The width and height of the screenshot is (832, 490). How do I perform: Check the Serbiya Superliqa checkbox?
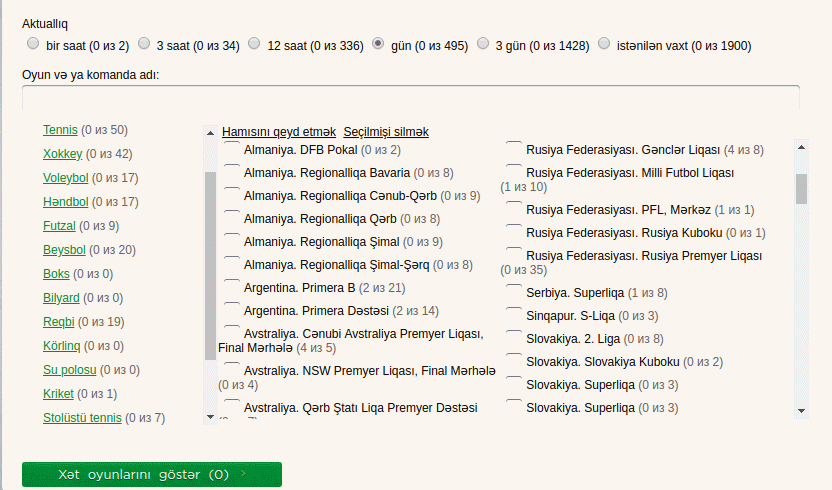pos(514,291)
